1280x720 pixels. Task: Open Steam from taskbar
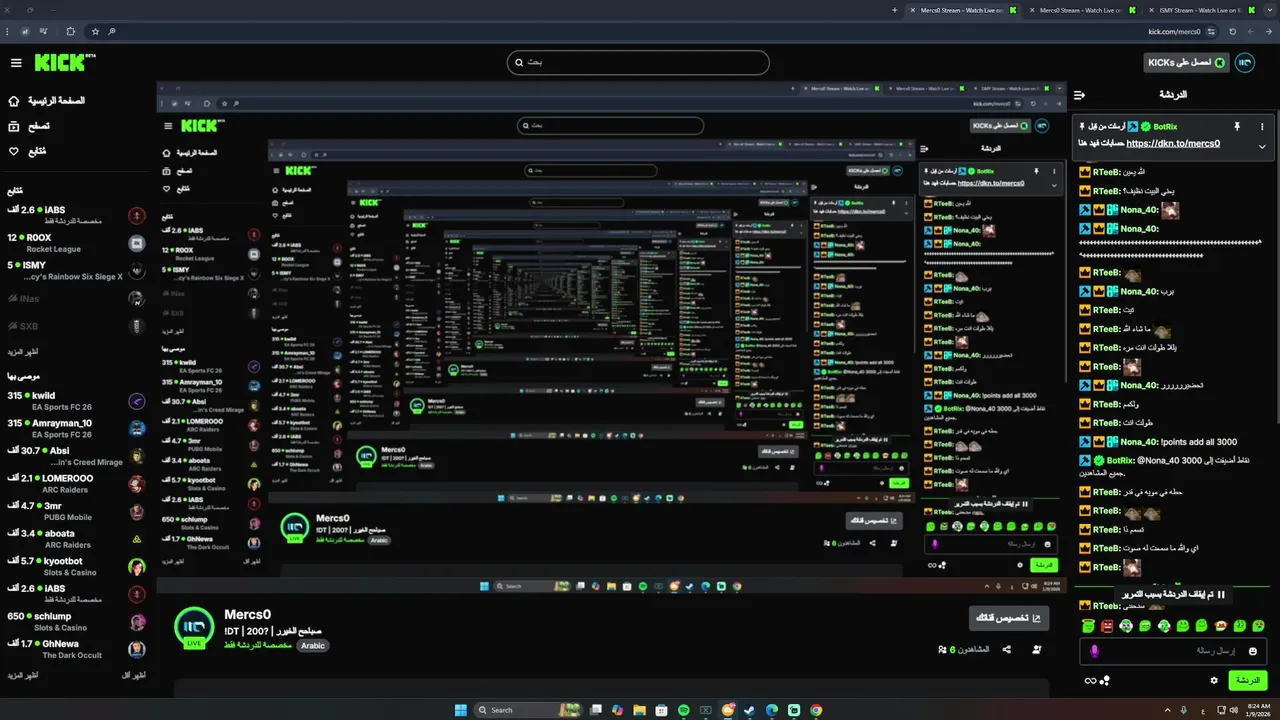click(750, 710)
